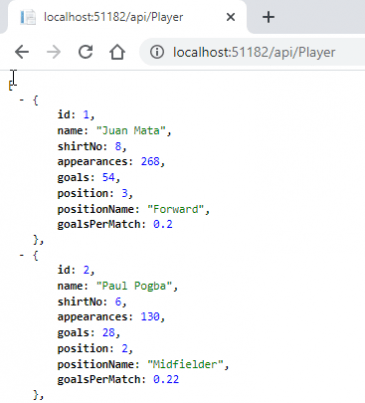Click the forward navigation arrow
Viewport: 365px width, 403px height.
(53, 52)
